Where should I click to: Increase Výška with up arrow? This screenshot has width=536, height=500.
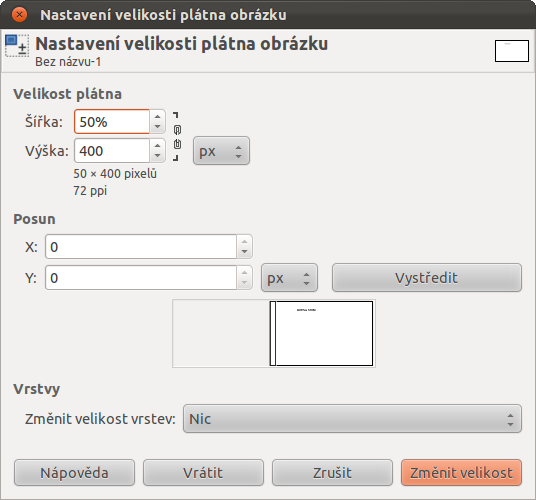click(158, 145)
